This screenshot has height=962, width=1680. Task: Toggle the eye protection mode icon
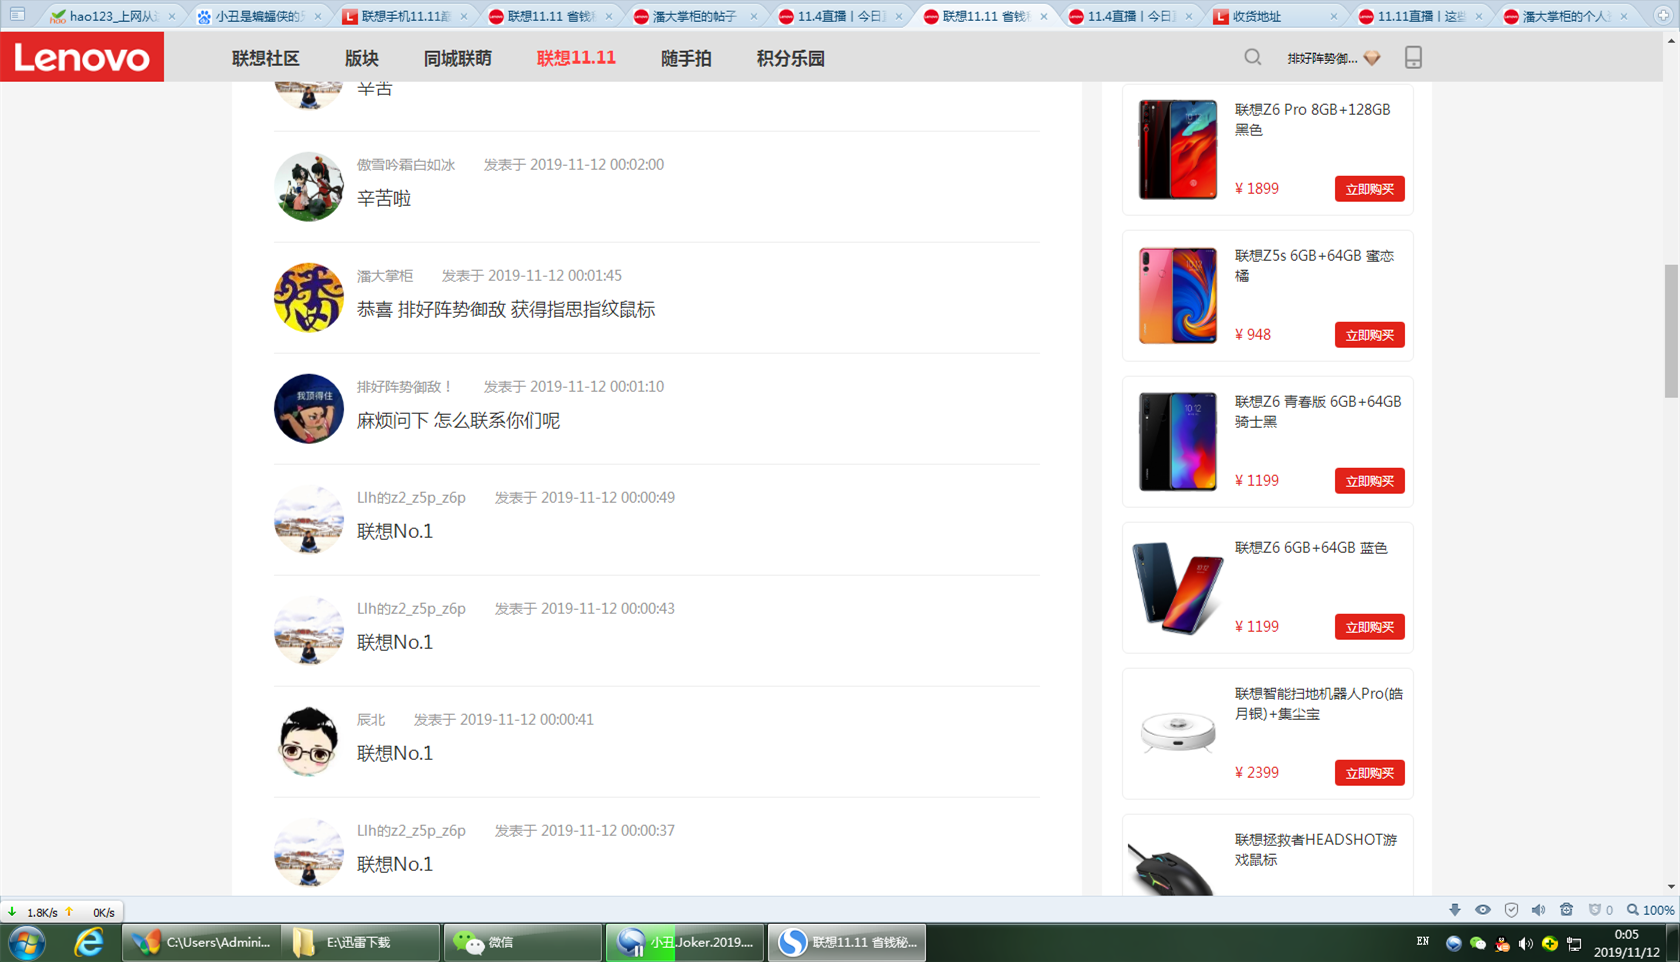point(1483,910)
